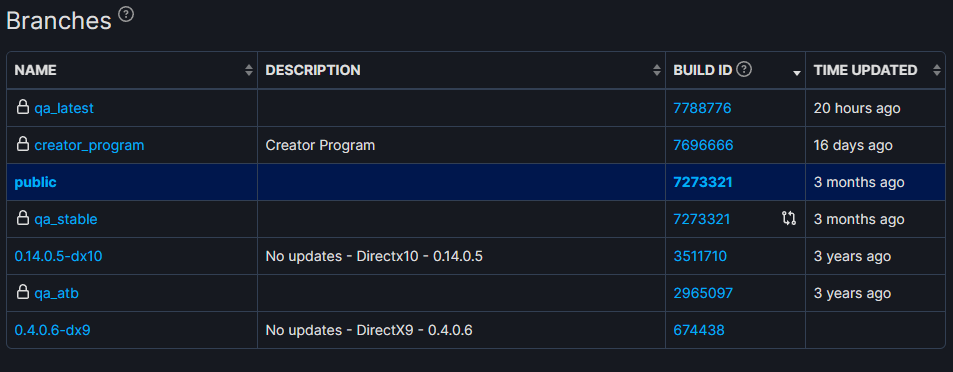Click the lock icon beside qa_latest
The height and width of the screenshot is (372, 953).
coord(22,108)
